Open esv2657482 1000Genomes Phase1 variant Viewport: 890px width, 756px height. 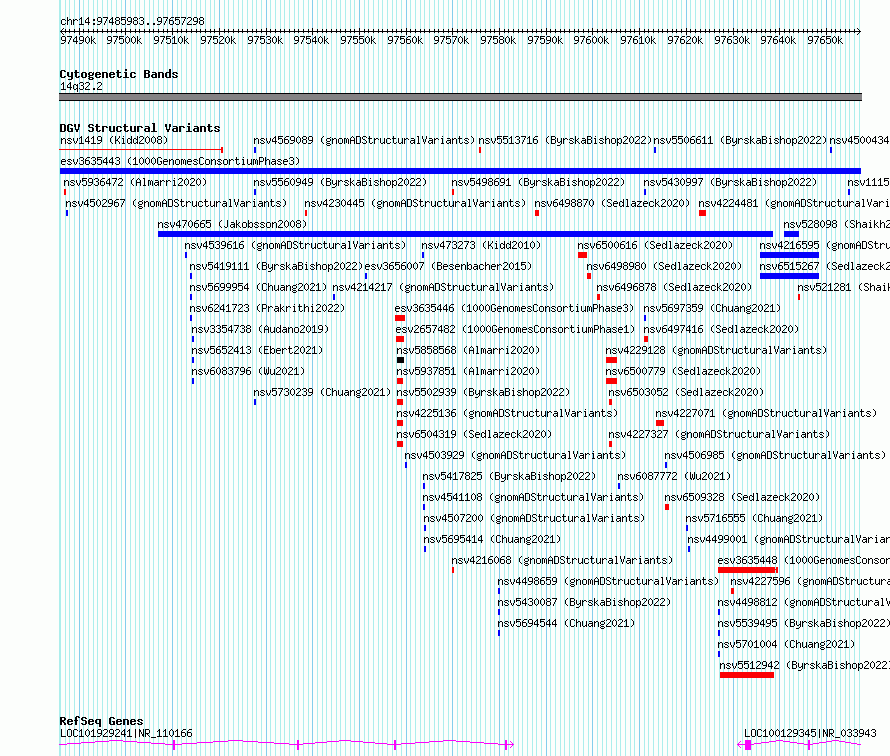coord(515,329)
